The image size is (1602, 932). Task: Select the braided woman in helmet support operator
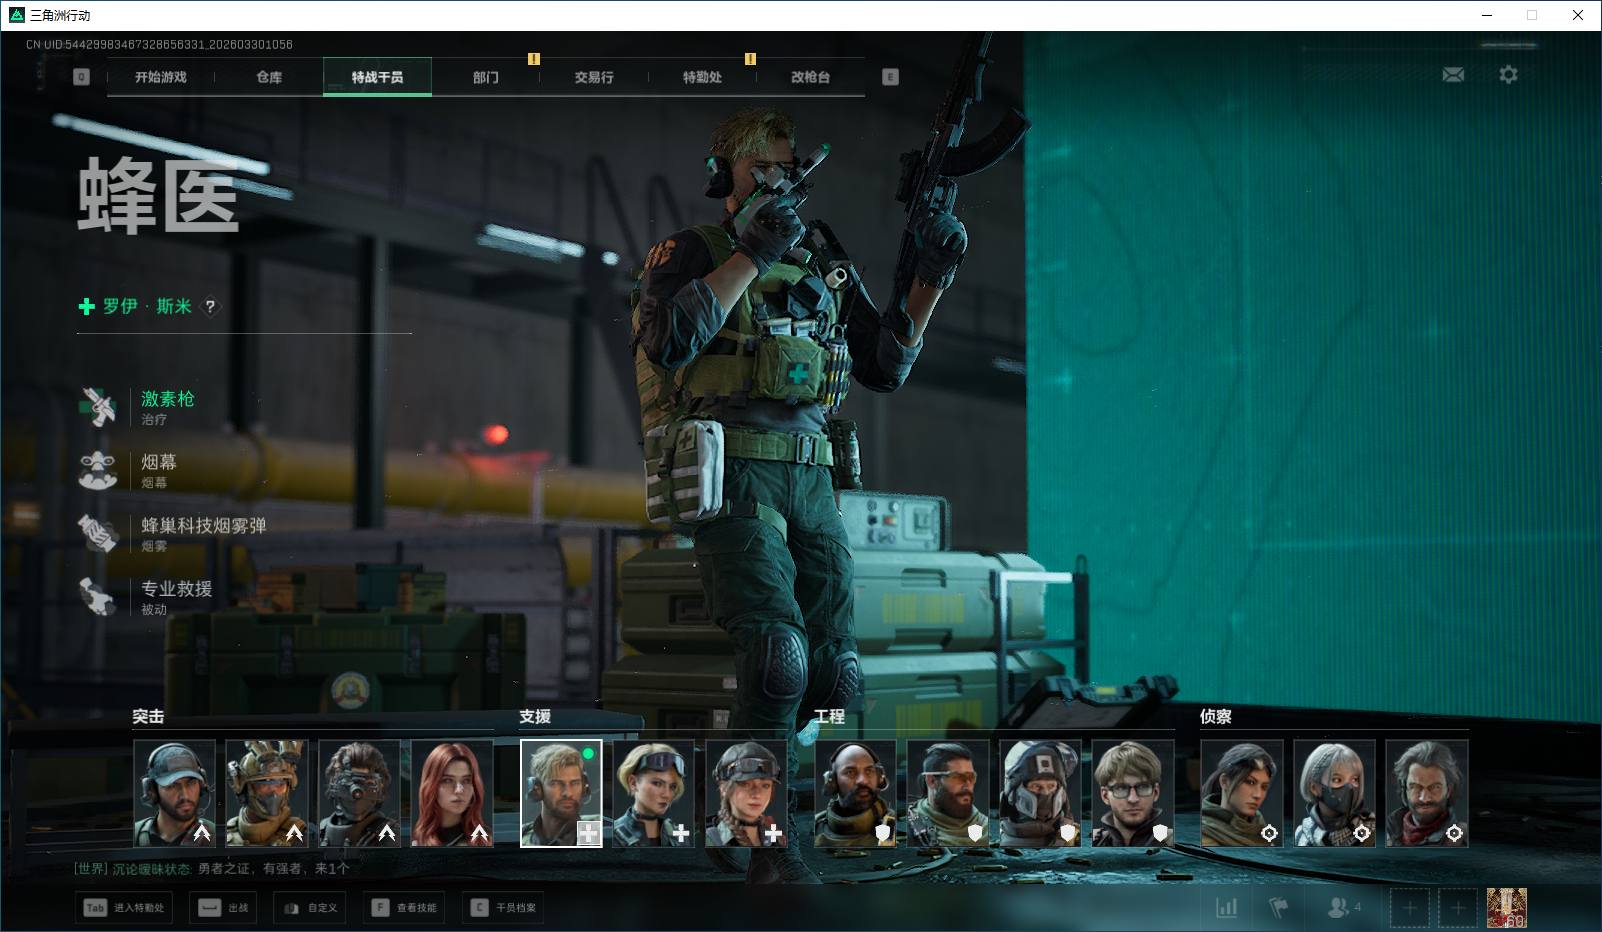click(746, 794)
